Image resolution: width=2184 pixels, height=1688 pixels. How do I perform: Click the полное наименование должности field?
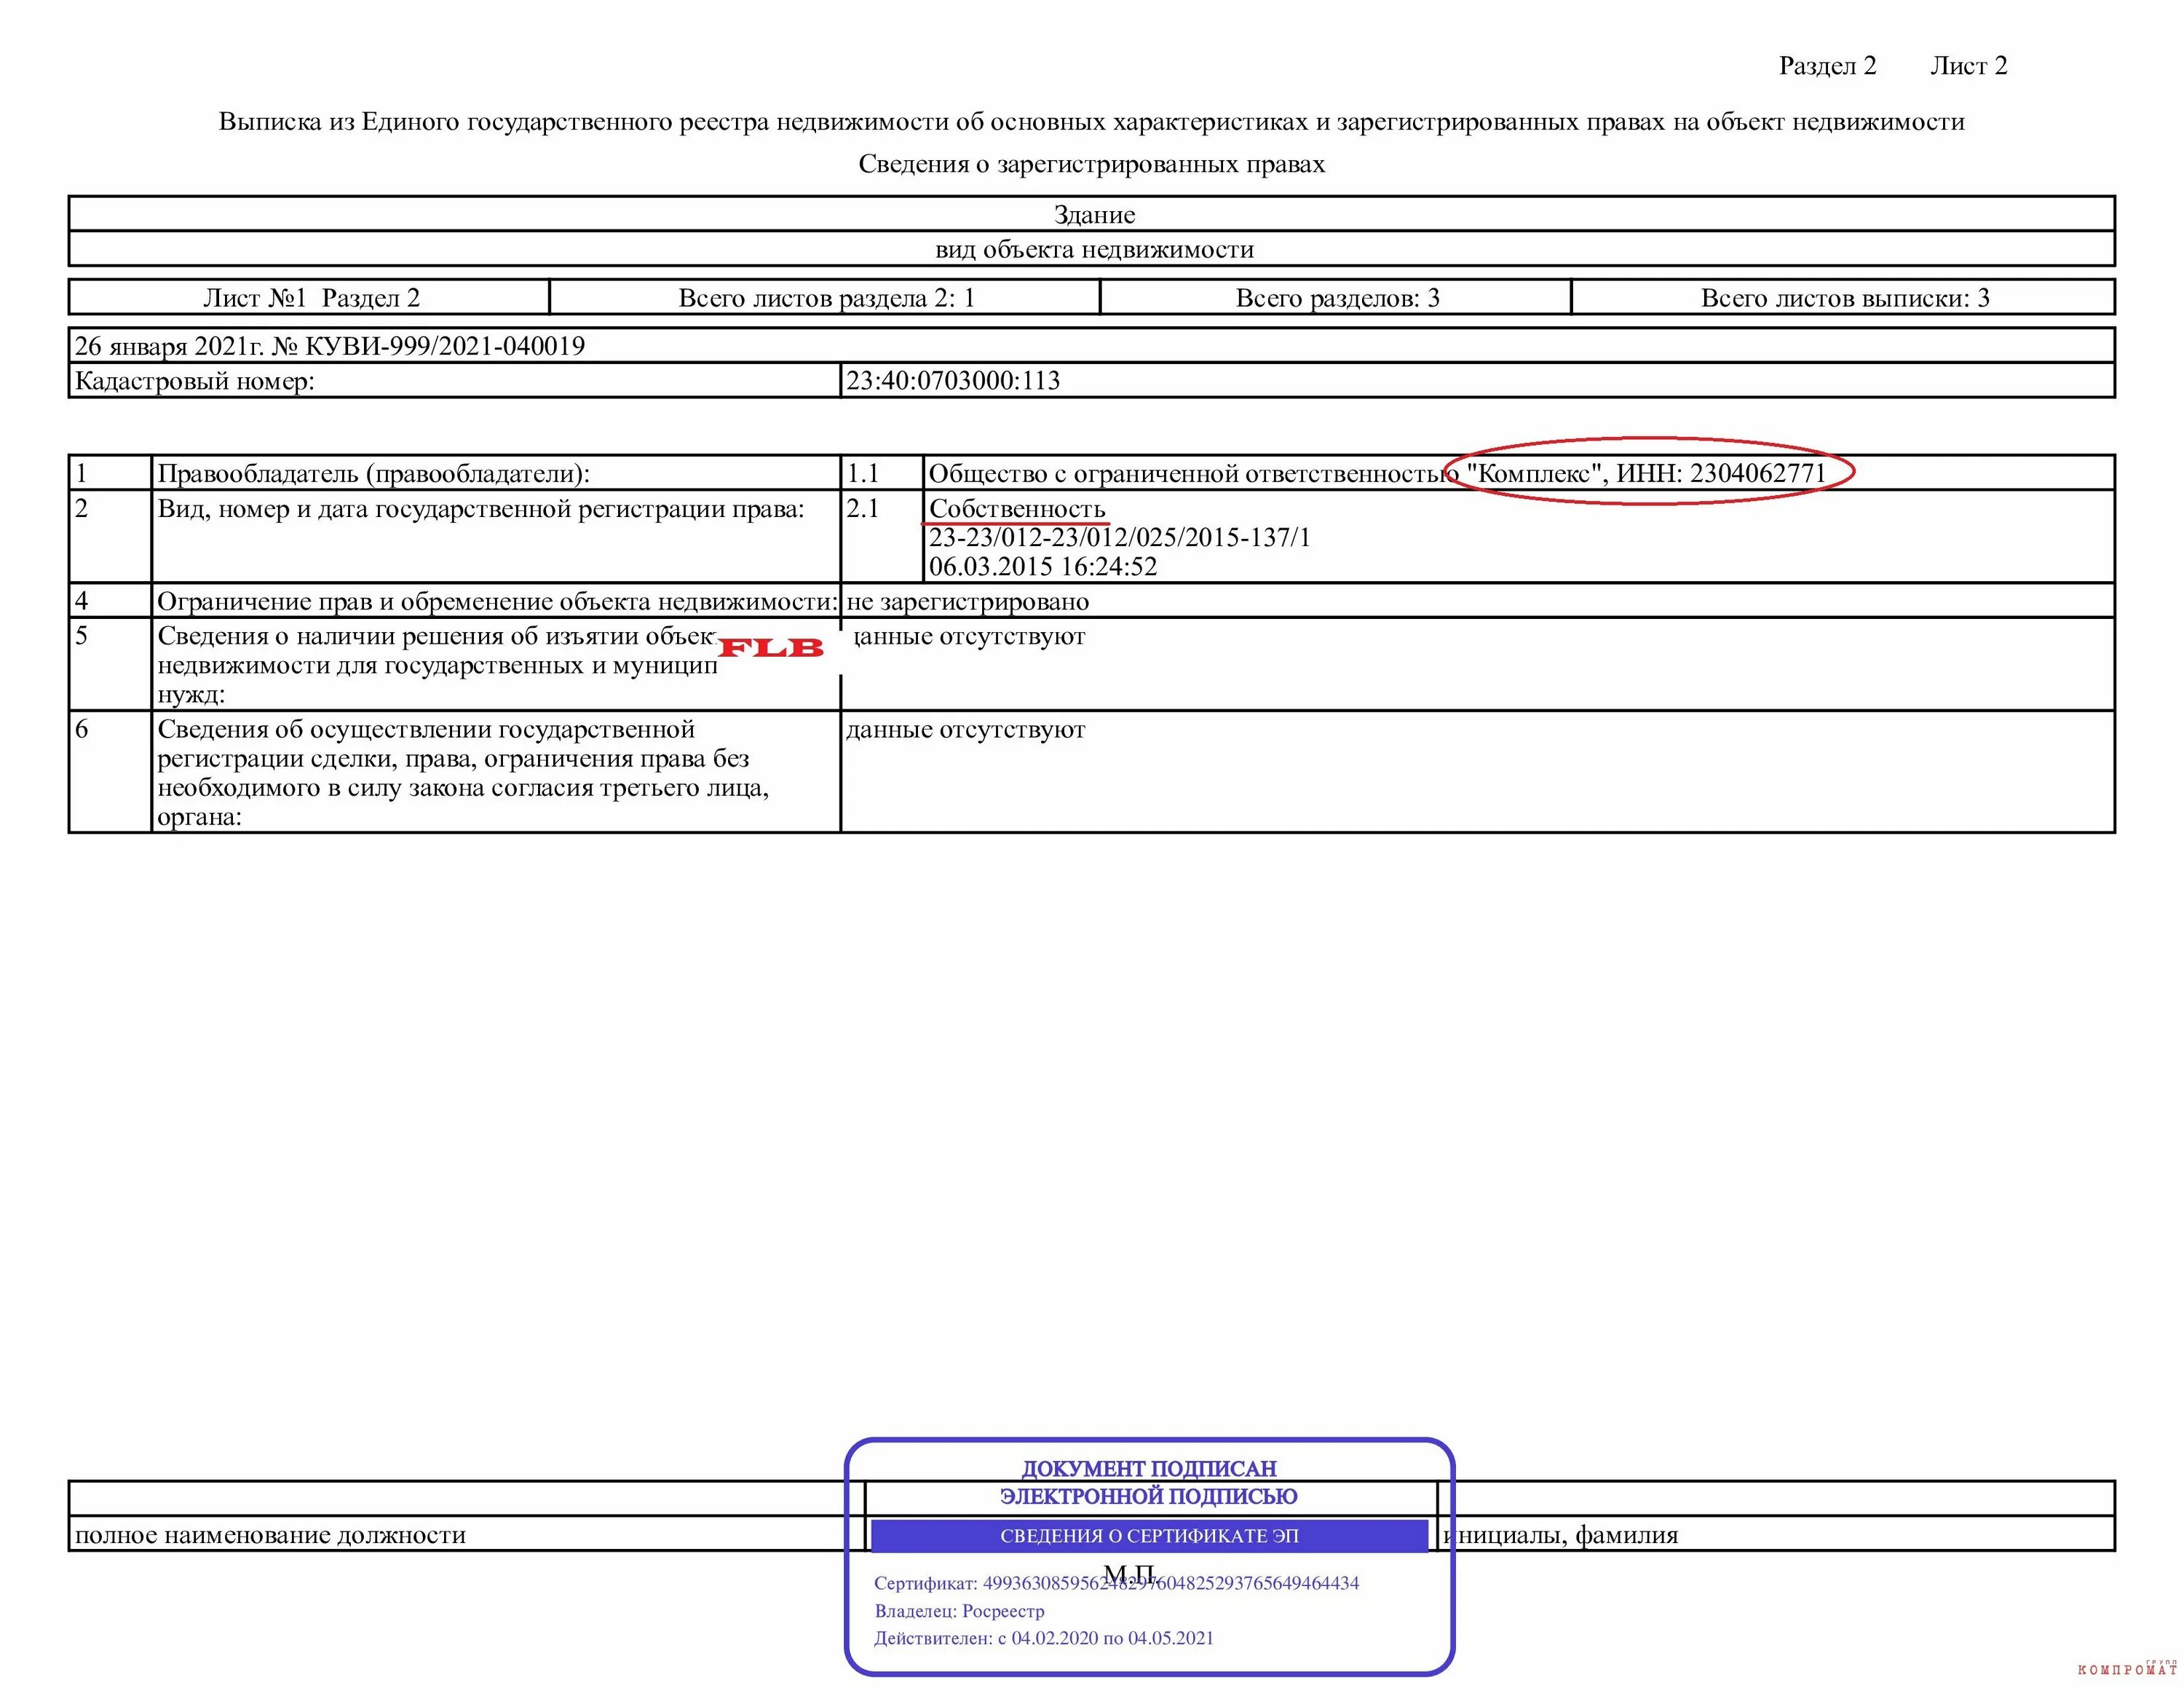click(270, 1535)
